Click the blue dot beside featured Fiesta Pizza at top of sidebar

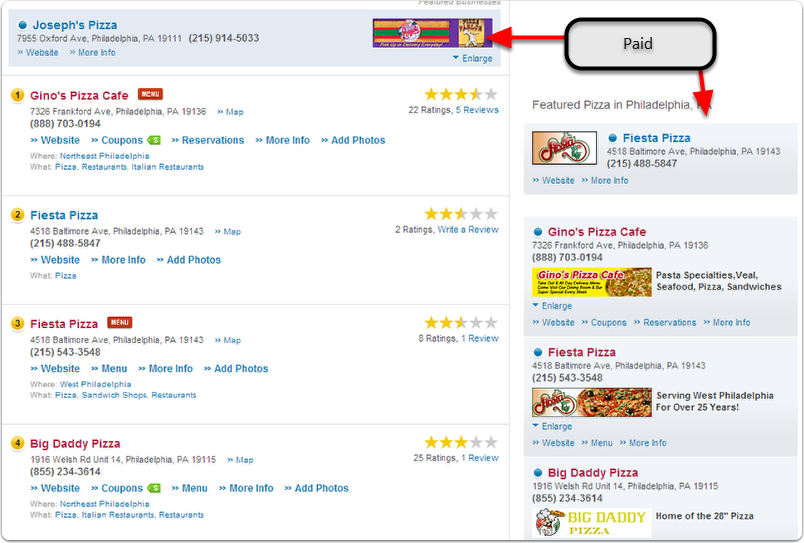612,138
